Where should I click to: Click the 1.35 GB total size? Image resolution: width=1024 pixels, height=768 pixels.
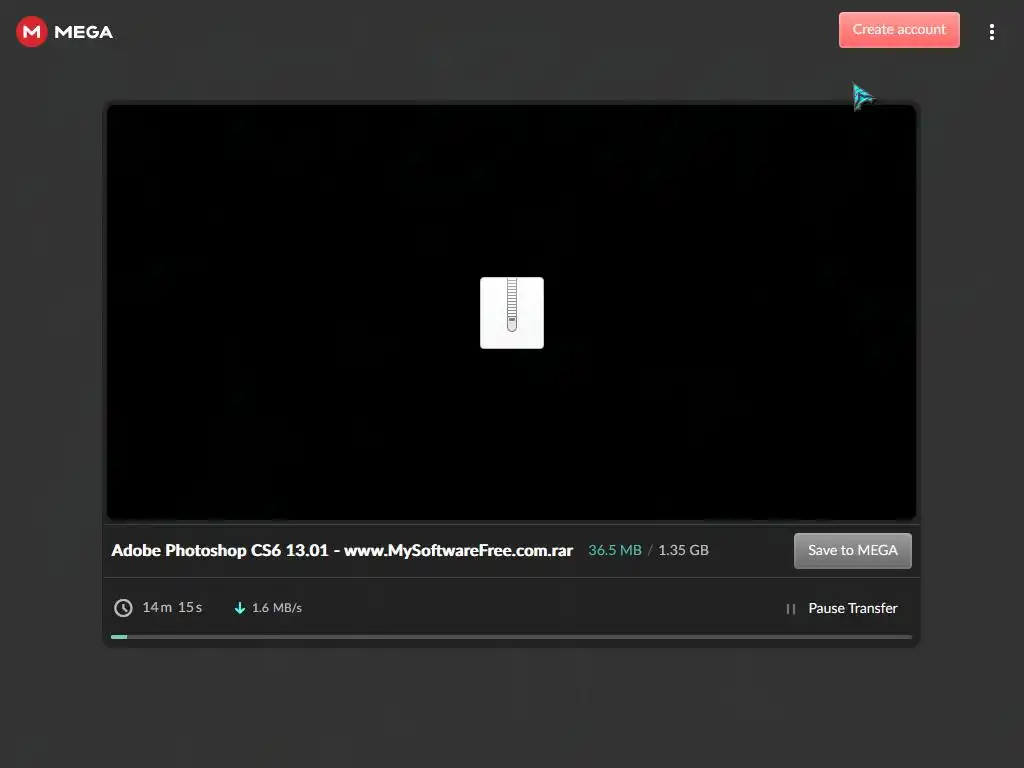(683, 551)
